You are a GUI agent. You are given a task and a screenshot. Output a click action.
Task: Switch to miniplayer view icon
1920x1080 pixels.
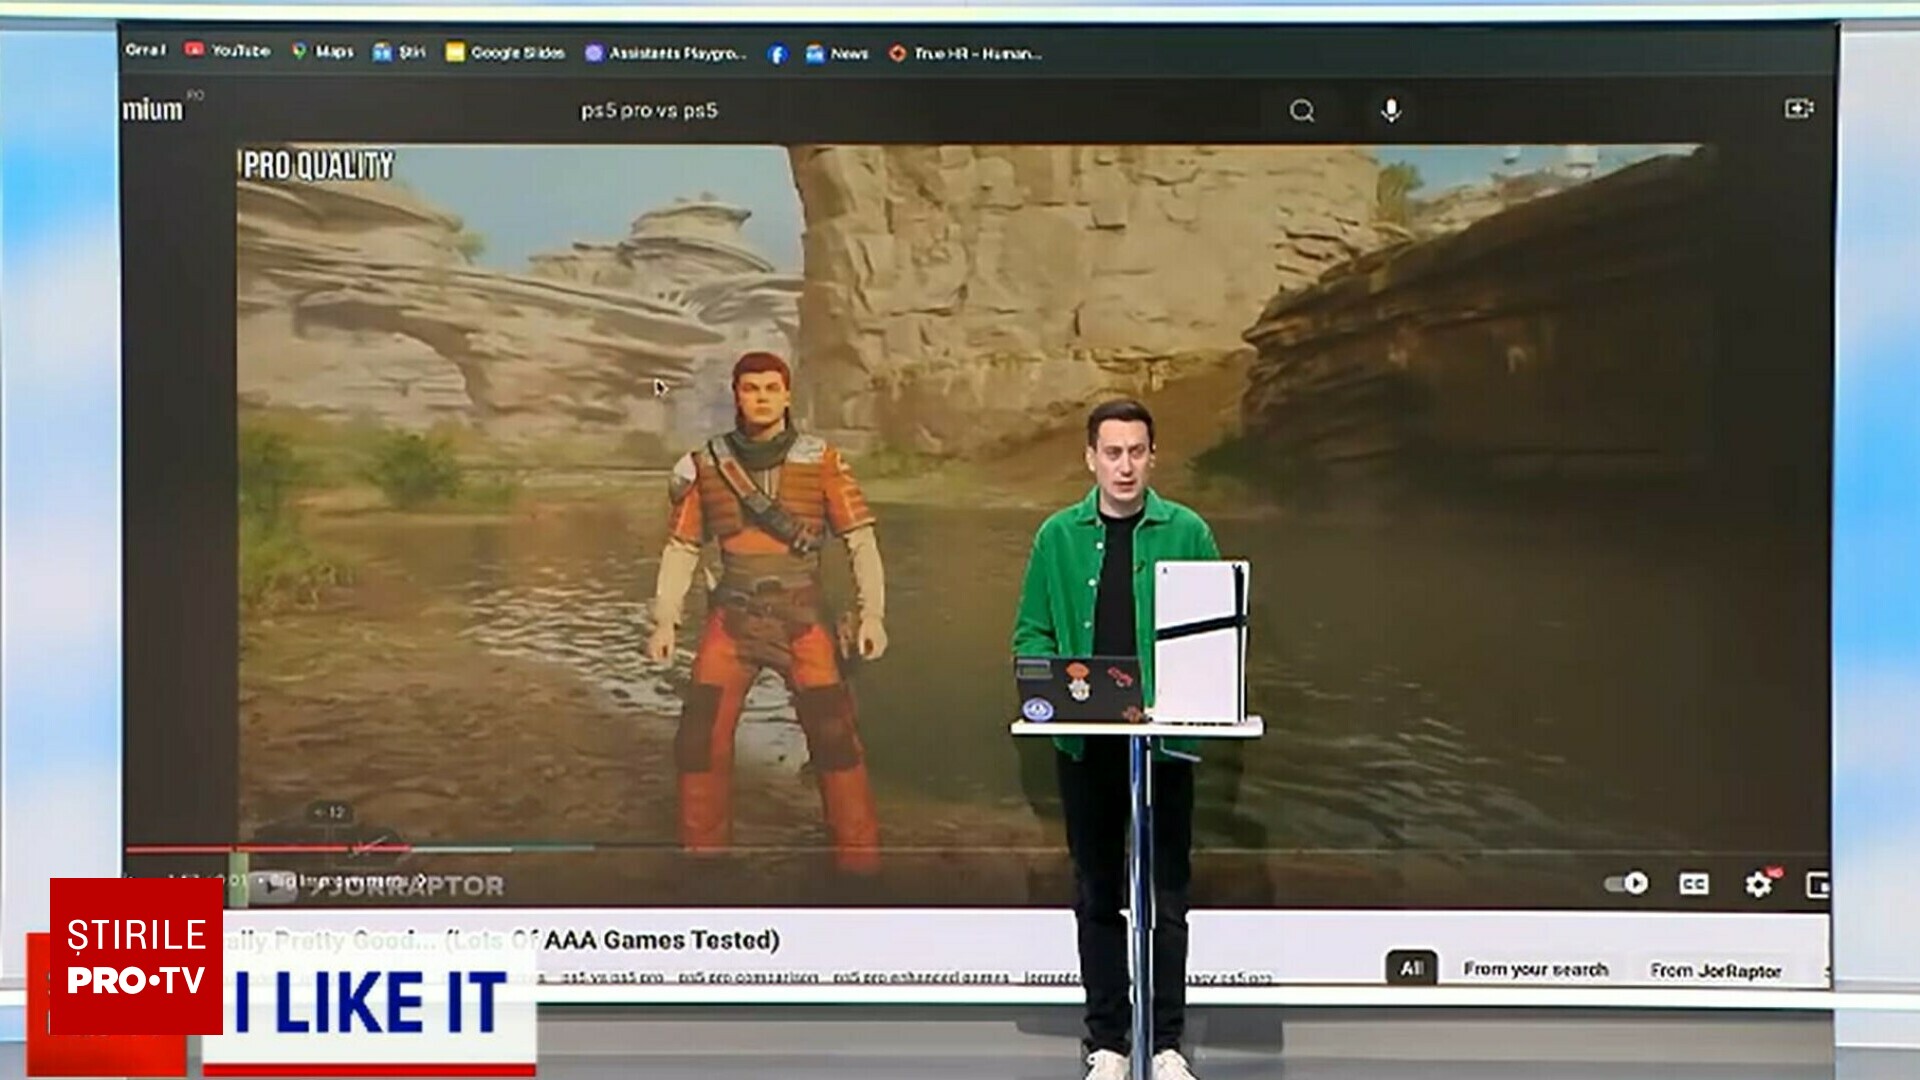coord(1817,885)
